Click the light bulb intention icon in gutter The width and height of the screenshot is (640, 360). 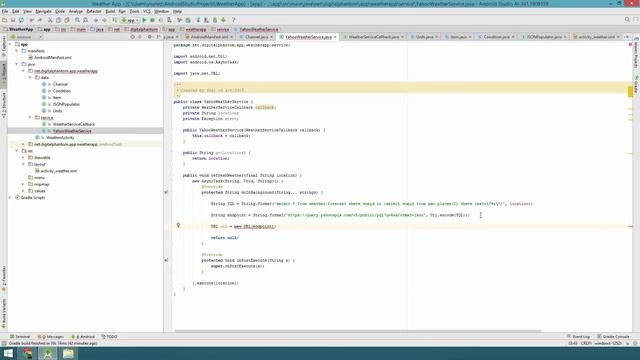178,225
